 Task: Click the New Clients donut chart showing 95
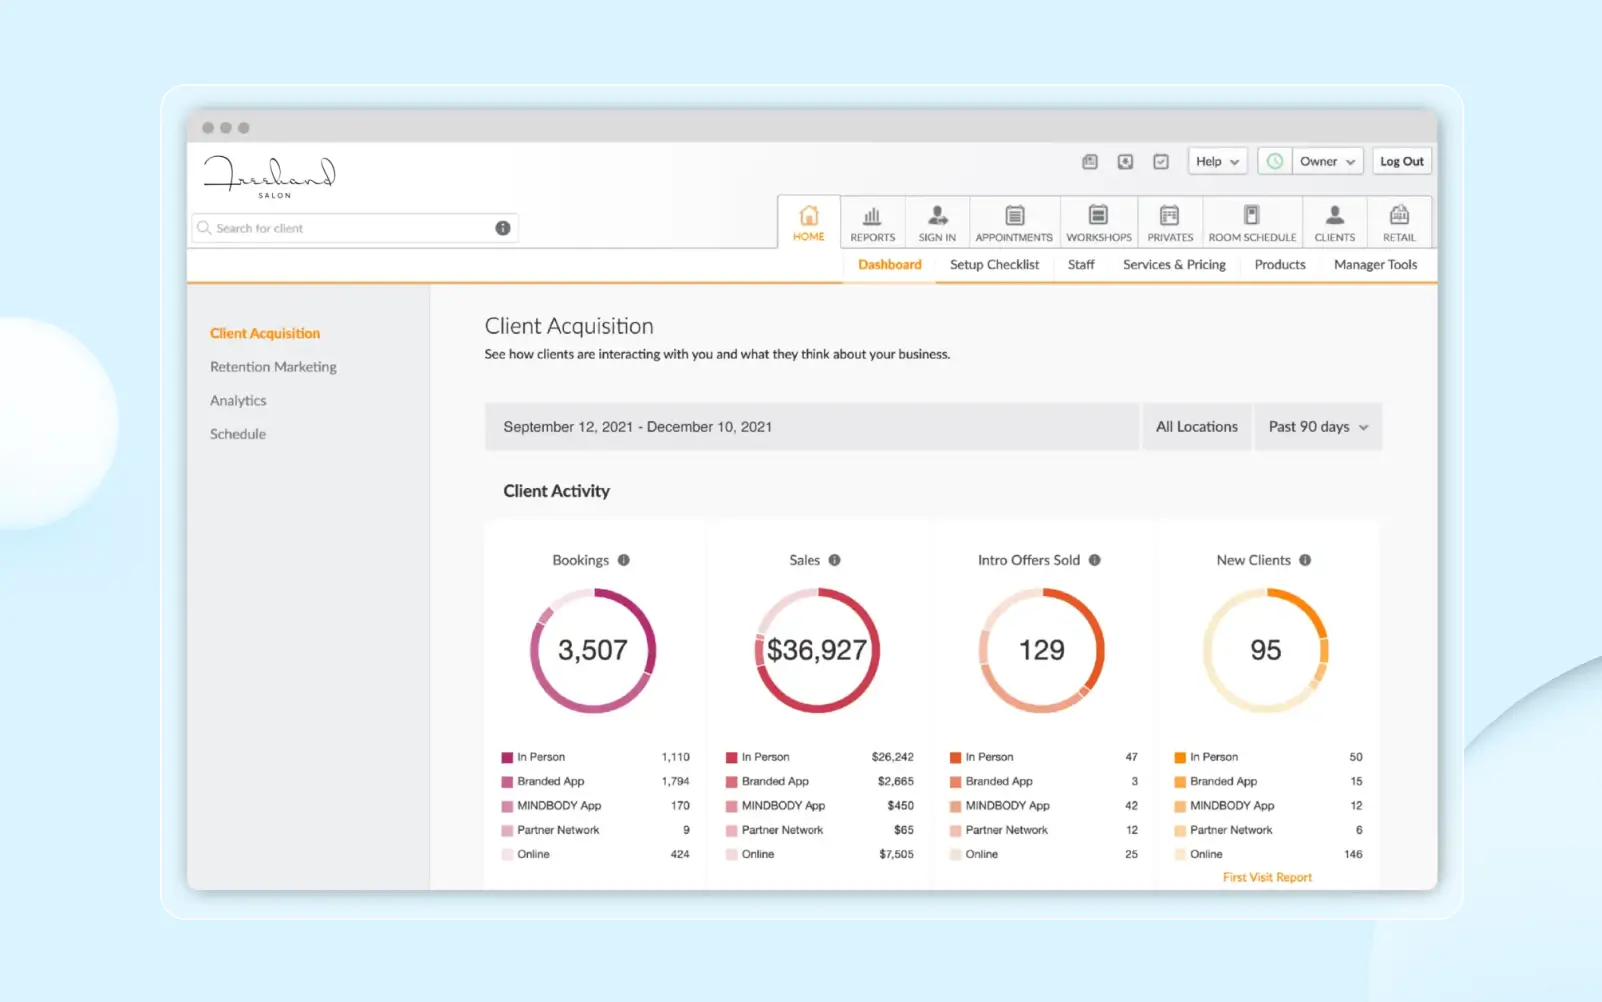click(1265, 650)
